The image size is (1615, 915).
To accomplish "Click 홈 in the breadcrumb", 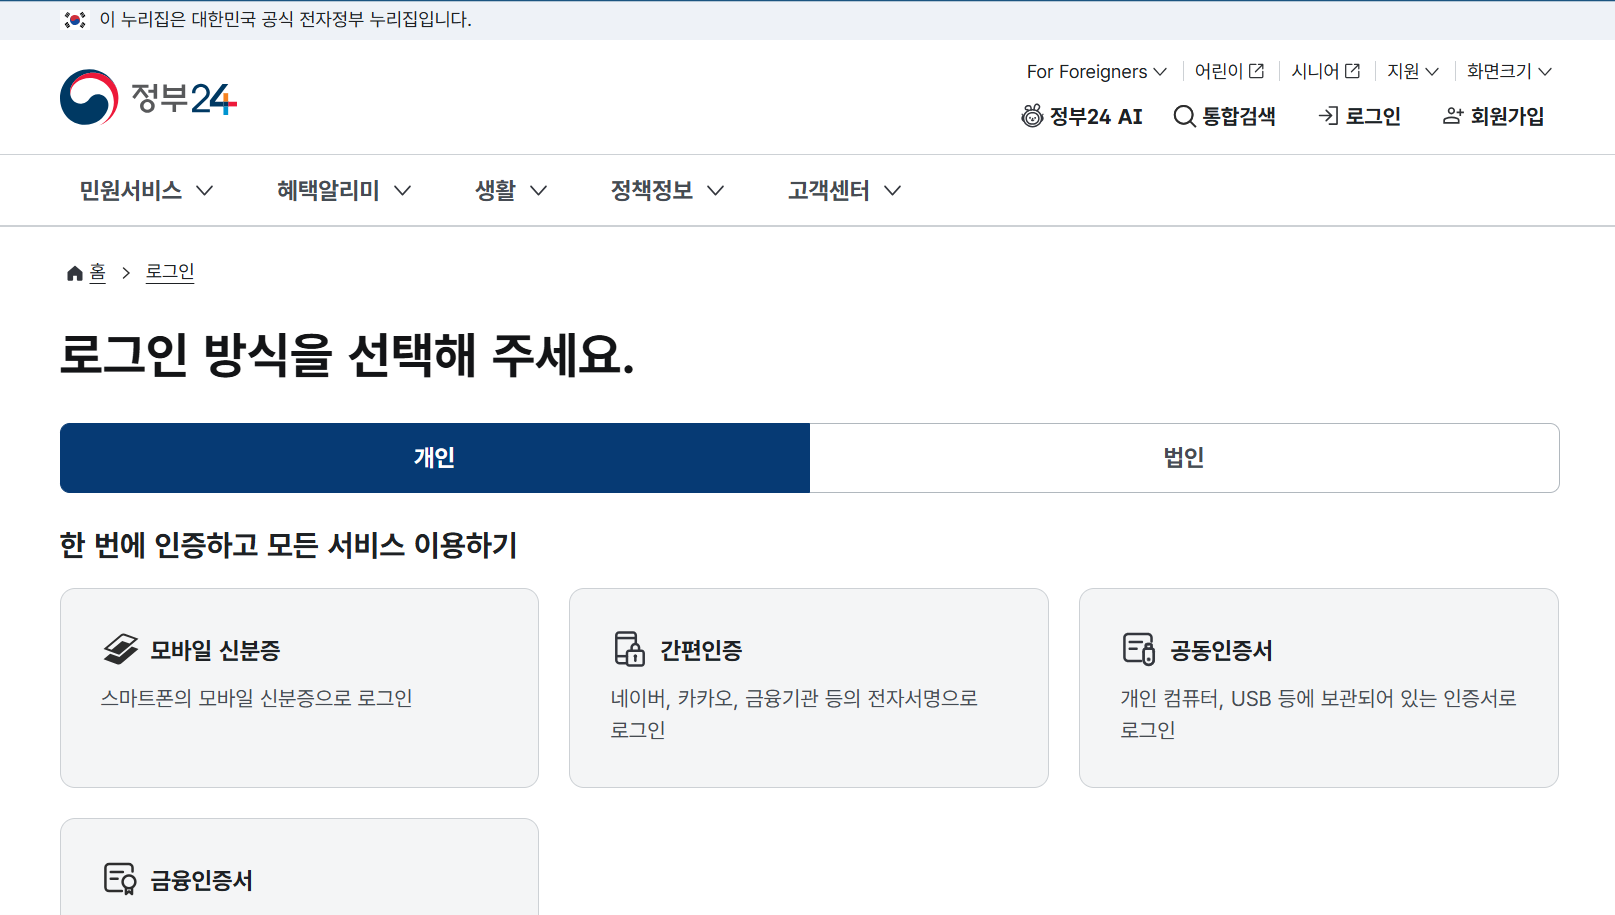I will click(97, 272).
